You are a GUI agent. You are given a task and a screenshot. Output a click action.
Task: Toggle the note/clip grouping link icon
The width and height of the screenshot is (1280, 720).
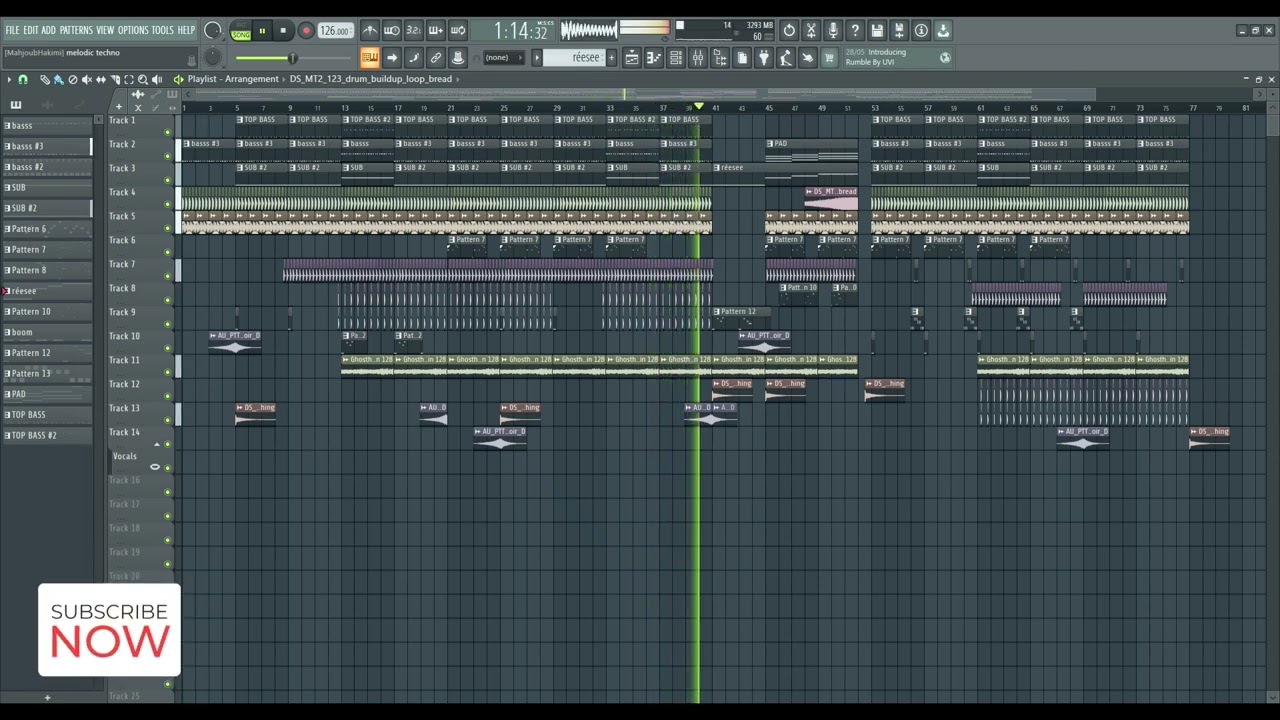coord(436,58)
